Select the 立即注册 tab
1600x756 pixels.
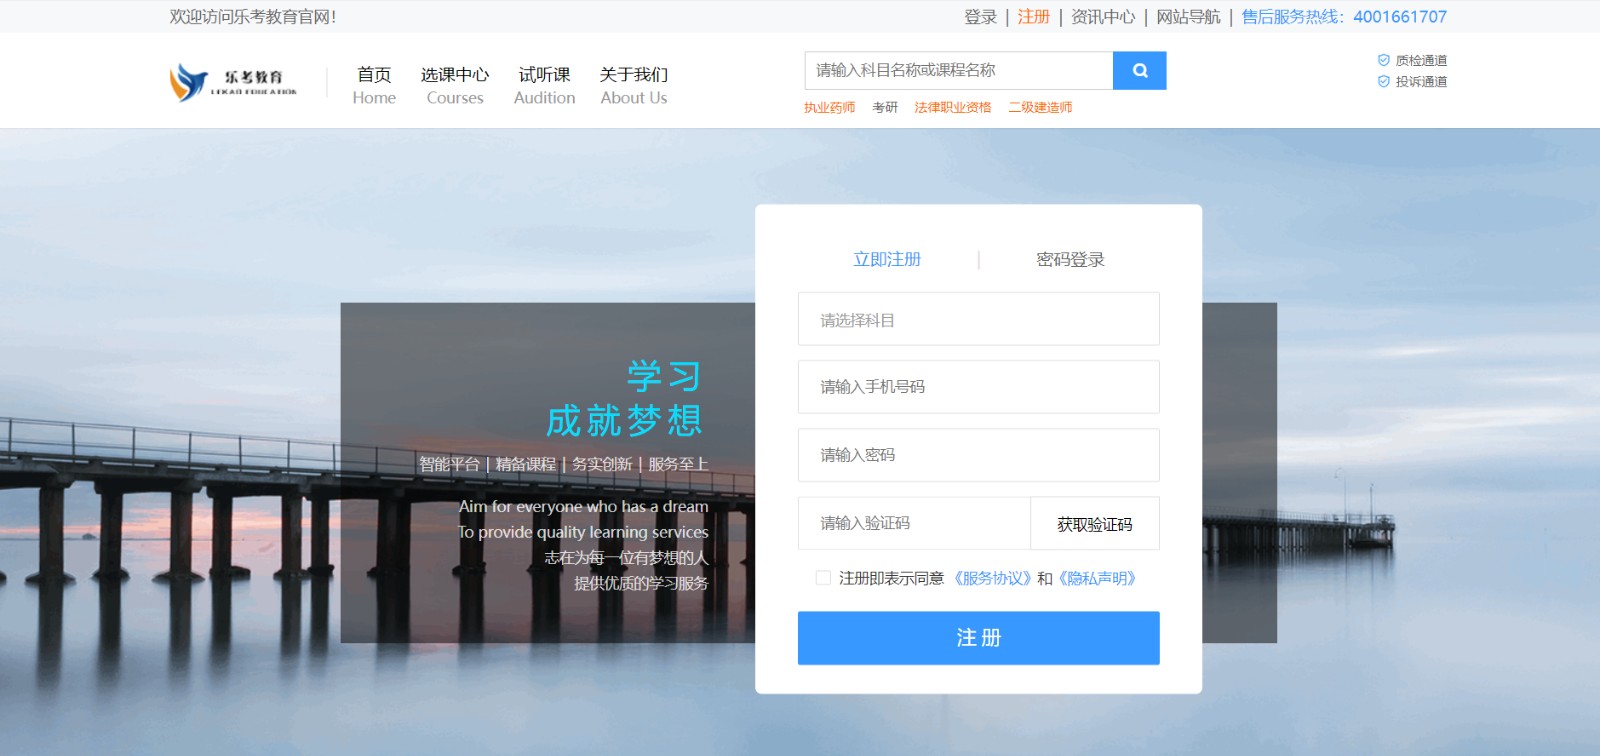[887, 260]
